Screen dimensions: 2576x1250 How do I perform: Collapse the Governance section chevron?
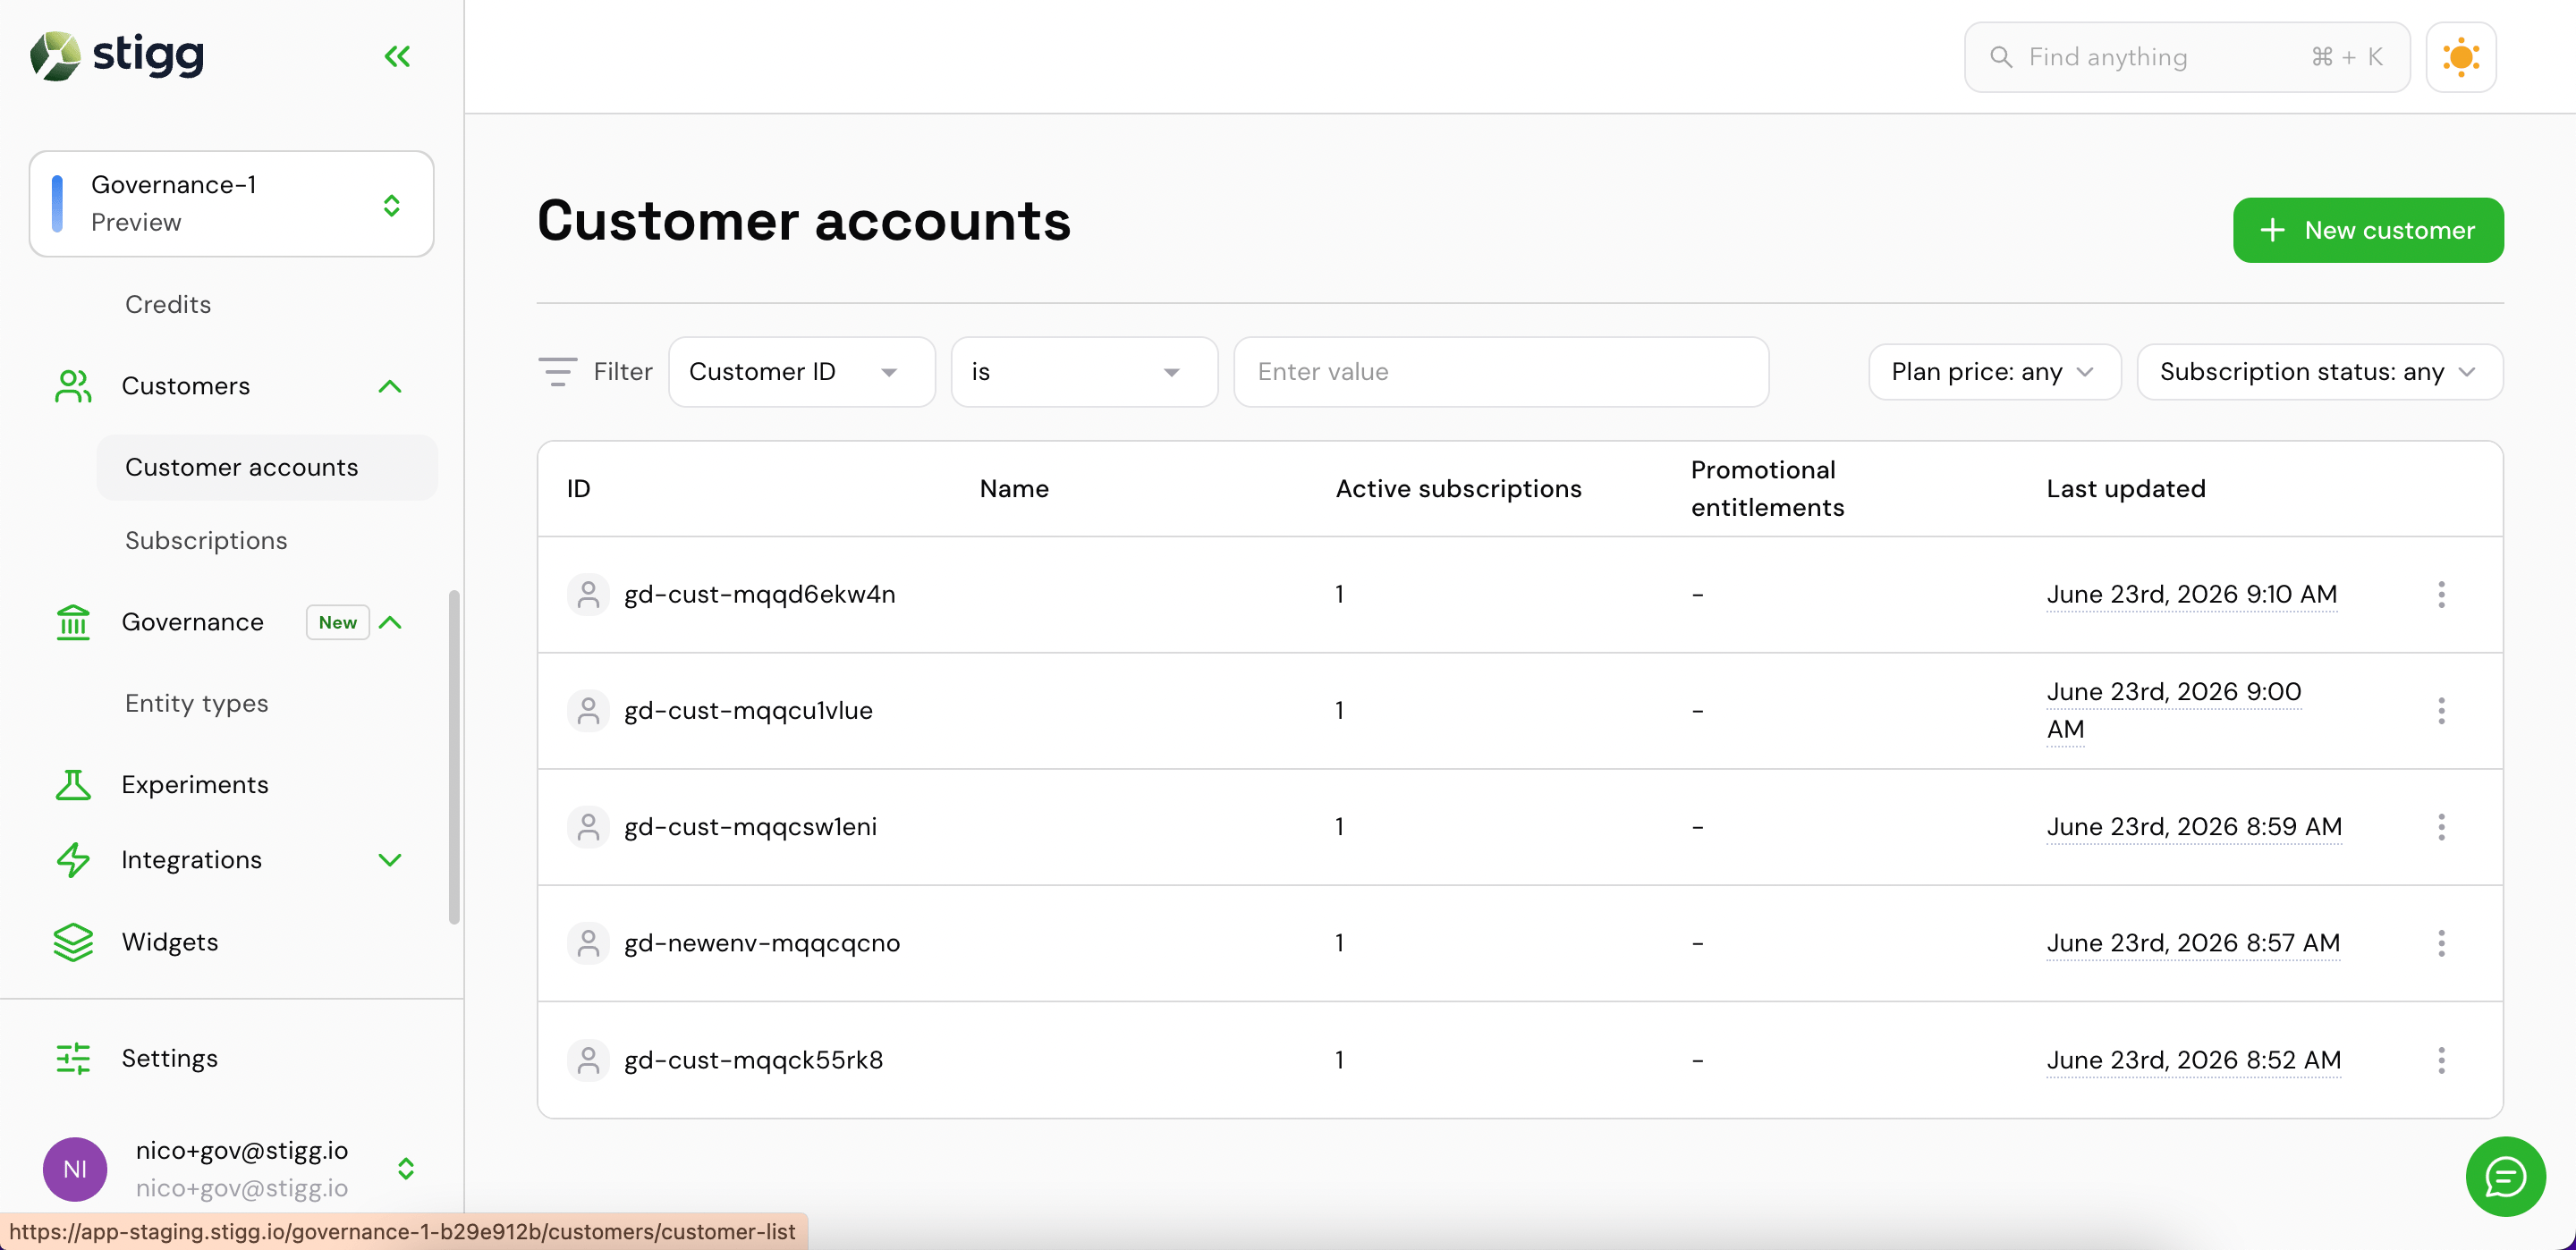tap(390, 622)
